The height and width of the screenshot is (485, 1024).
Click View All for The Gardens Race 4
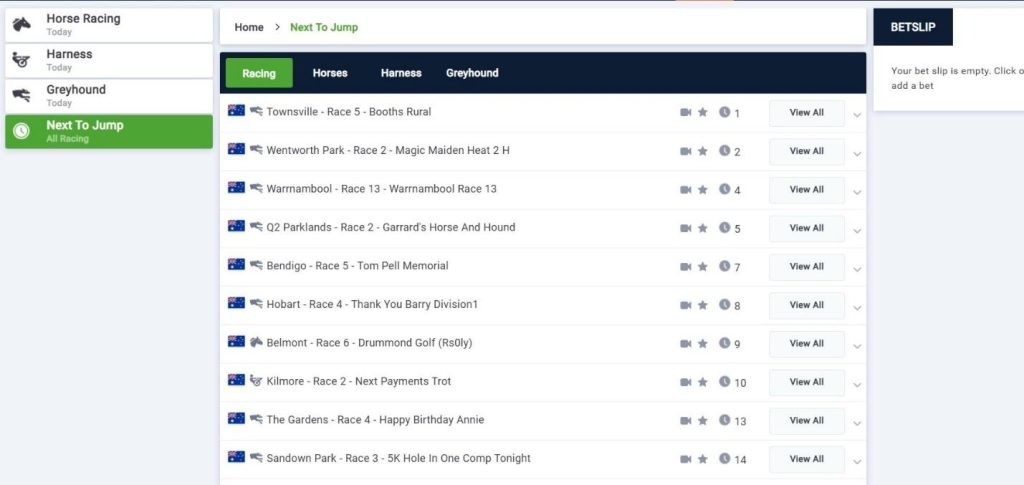coord(807,421)
